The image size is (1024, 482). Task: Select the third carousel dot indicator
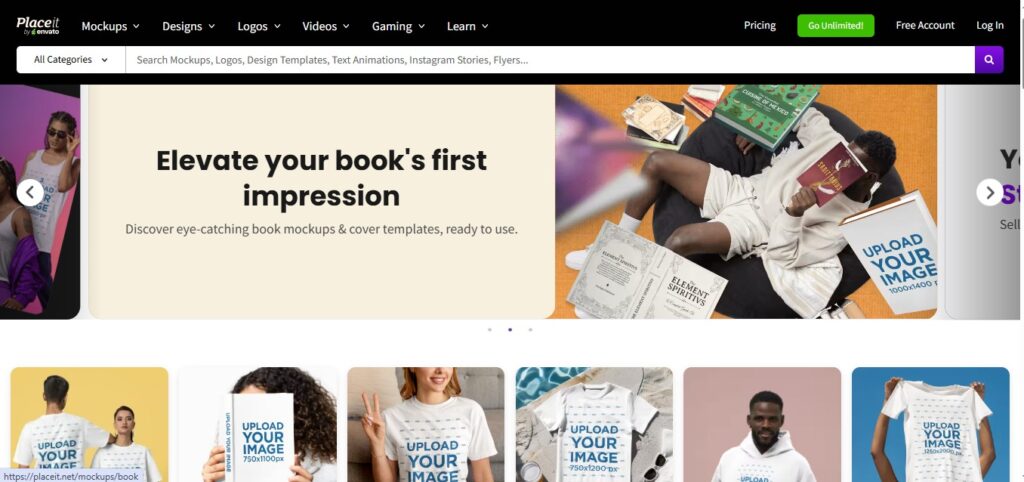click(530, 330)
